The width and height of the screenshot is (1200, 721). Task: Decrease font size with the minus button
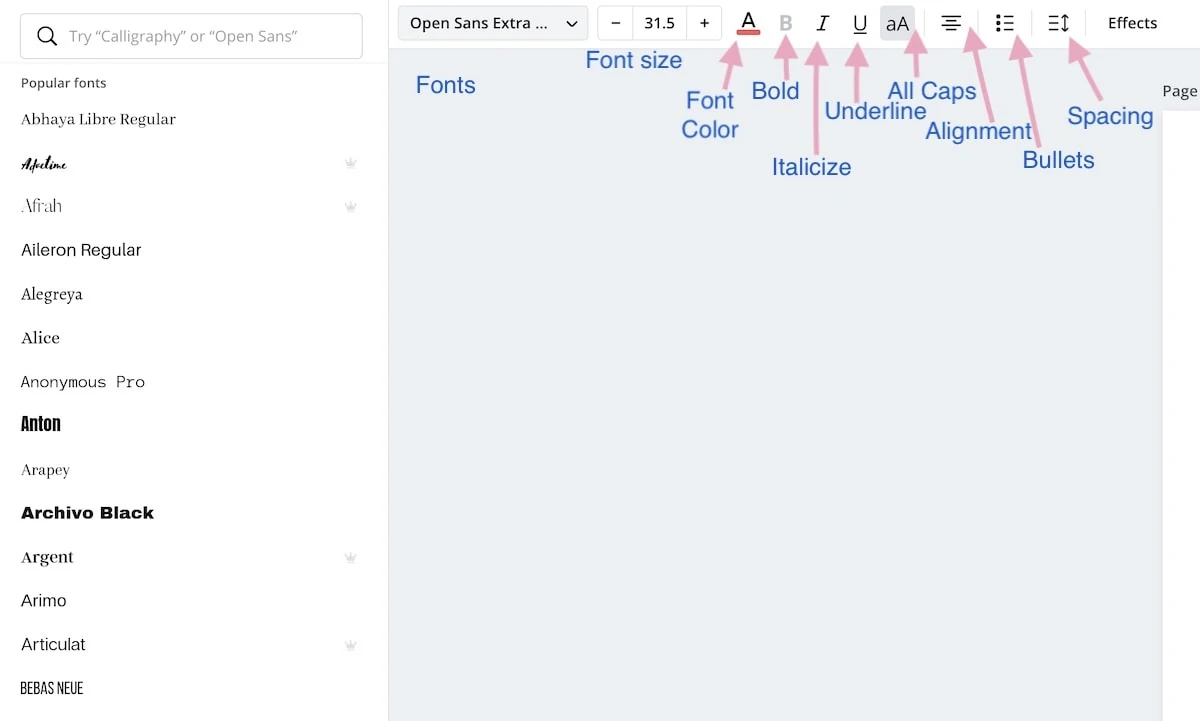(x=616, y=23)
